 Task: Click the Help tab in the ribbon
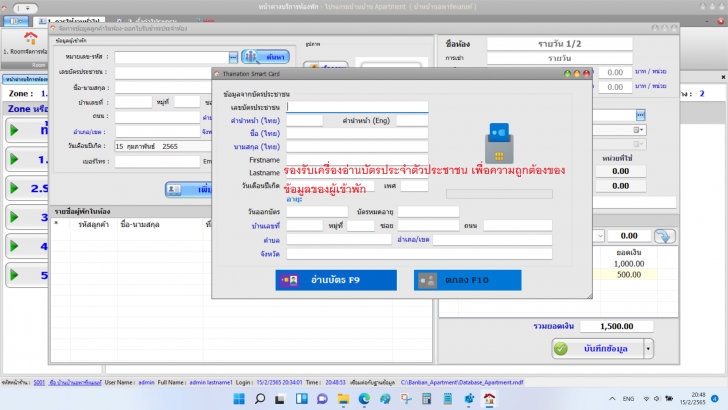206,21
